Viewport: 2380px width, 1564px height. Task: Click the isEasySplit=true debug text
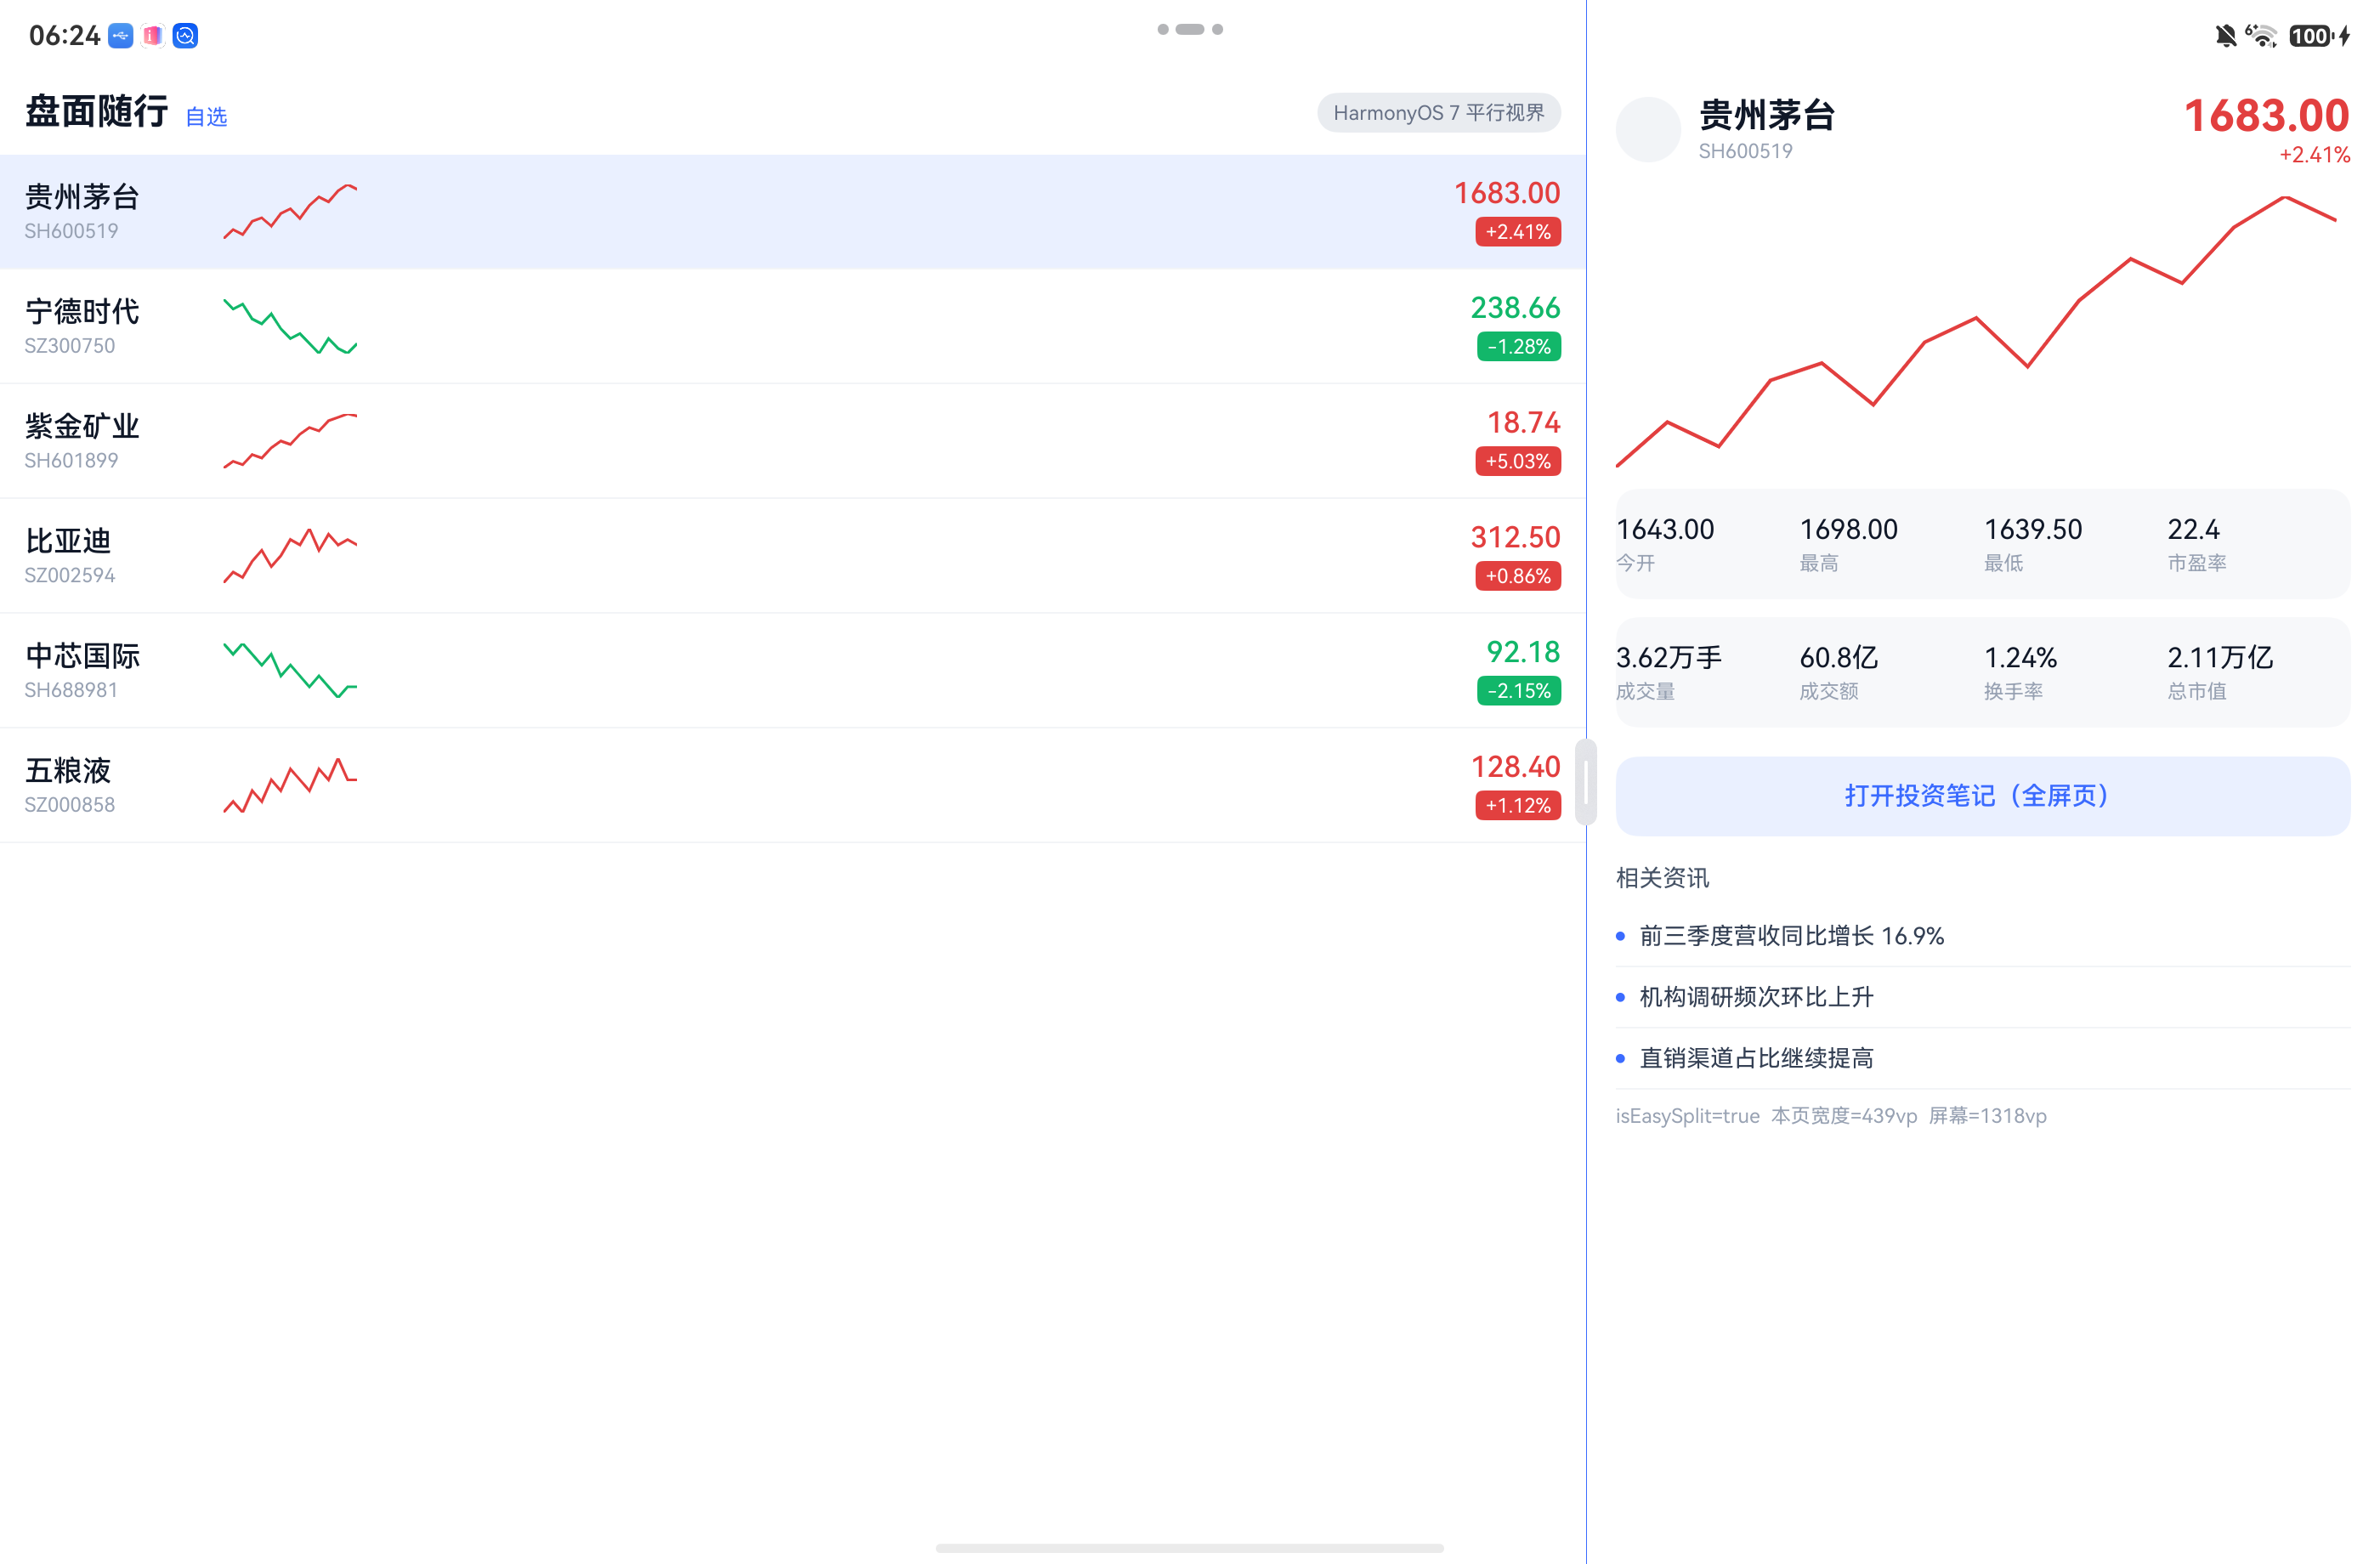click(1687, 1116)
